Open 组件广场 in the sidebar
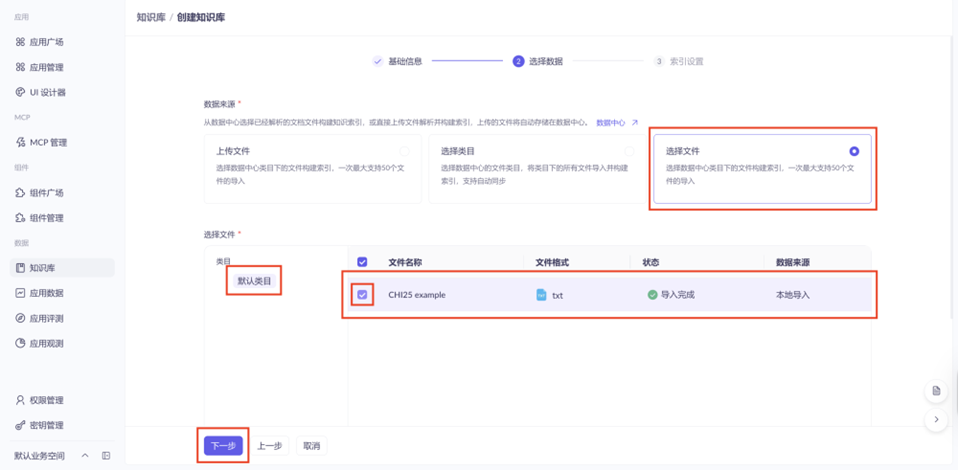The image size is (958, 470). (46, 193)
